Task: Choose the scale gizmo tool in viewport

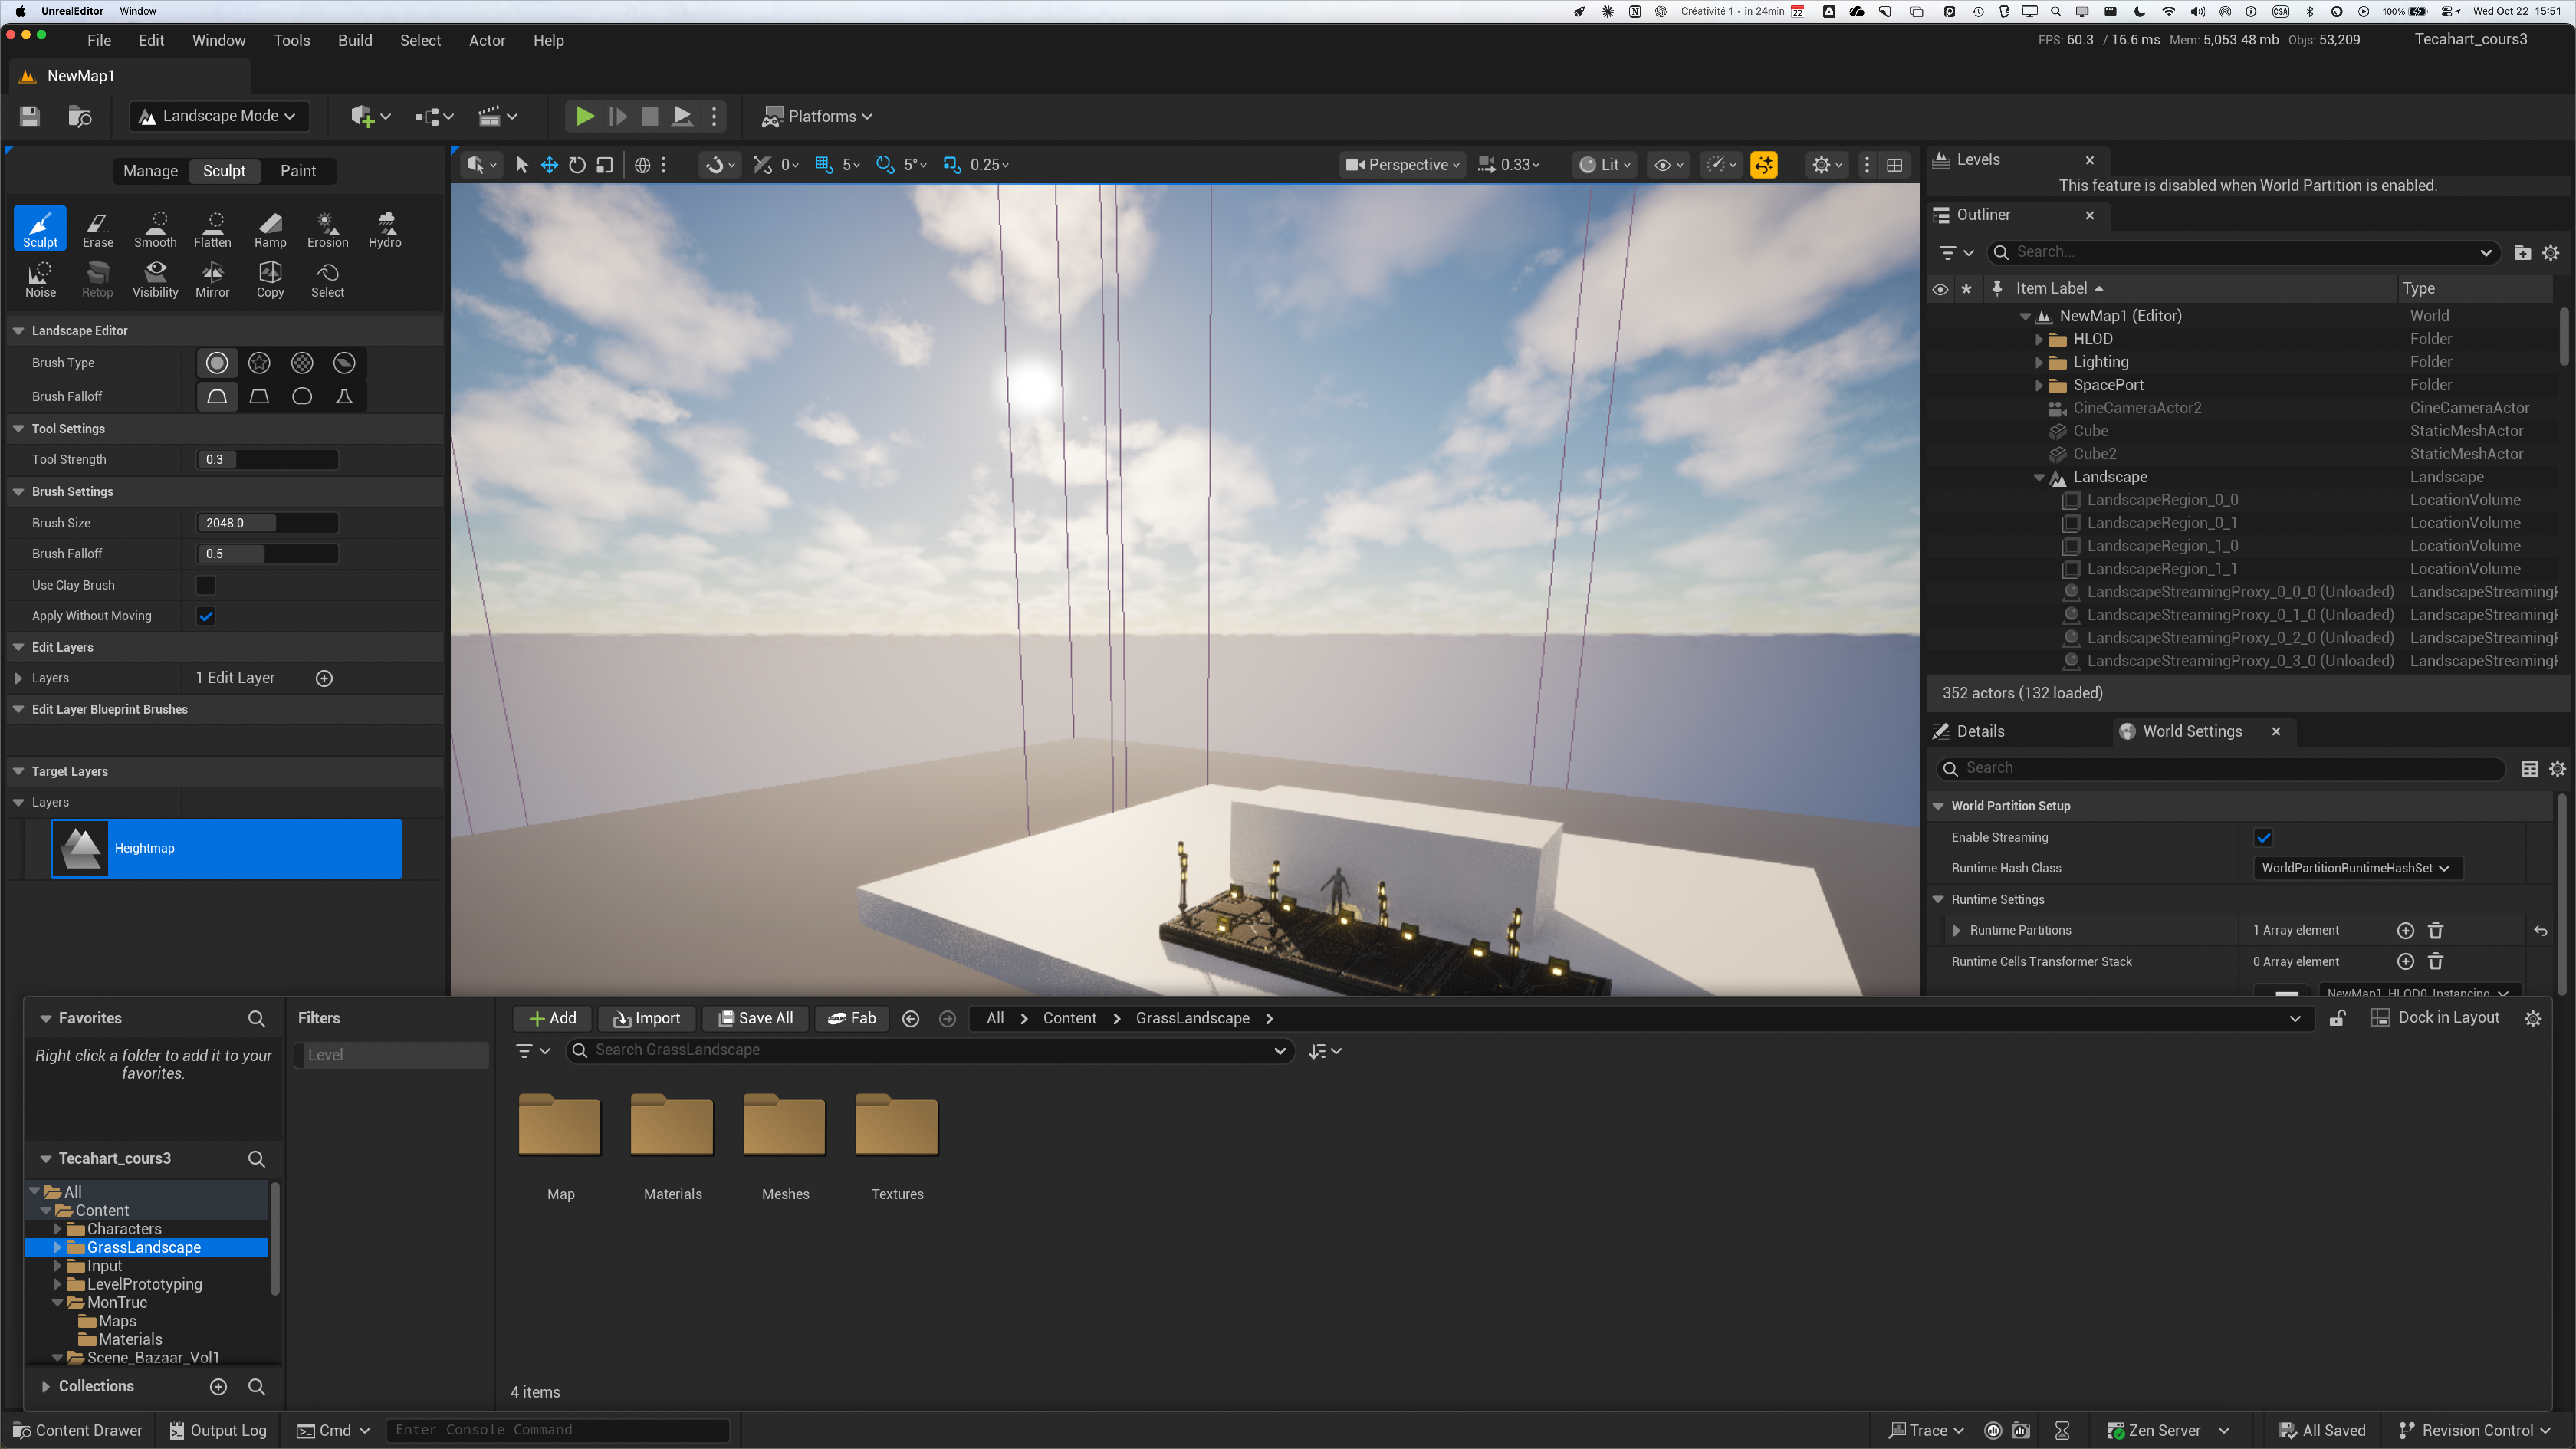Action: (x=605, y=165)
